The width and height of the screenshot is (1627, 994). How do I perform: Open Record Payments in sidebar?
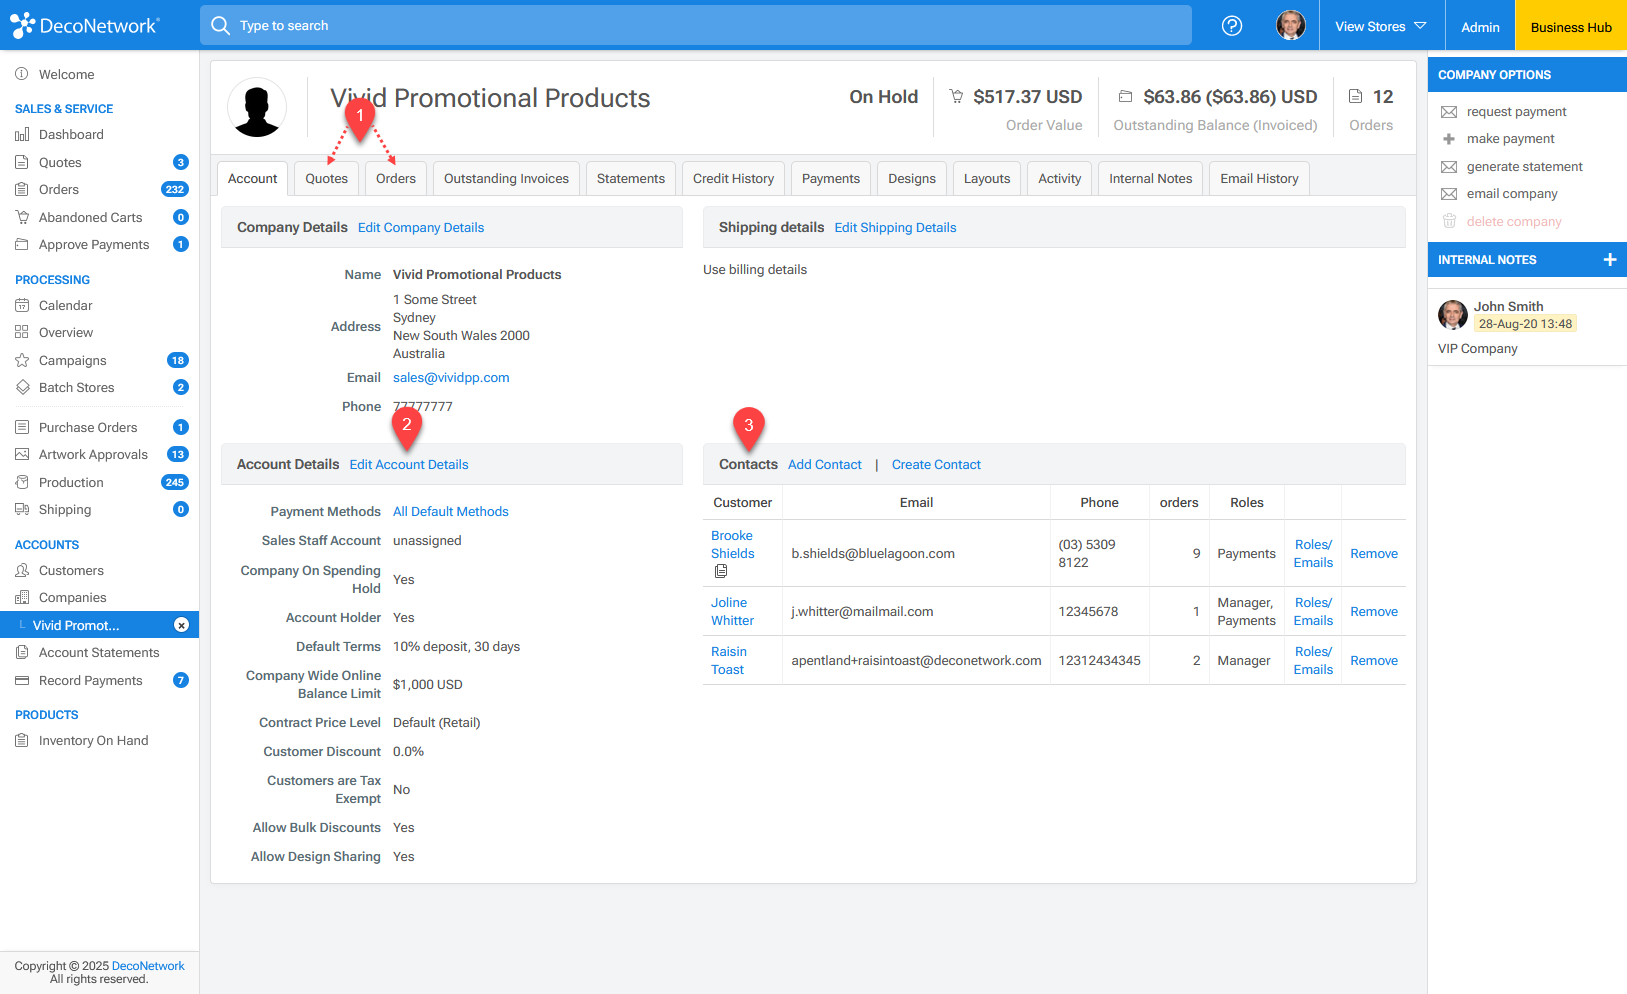tap(91, 680)
